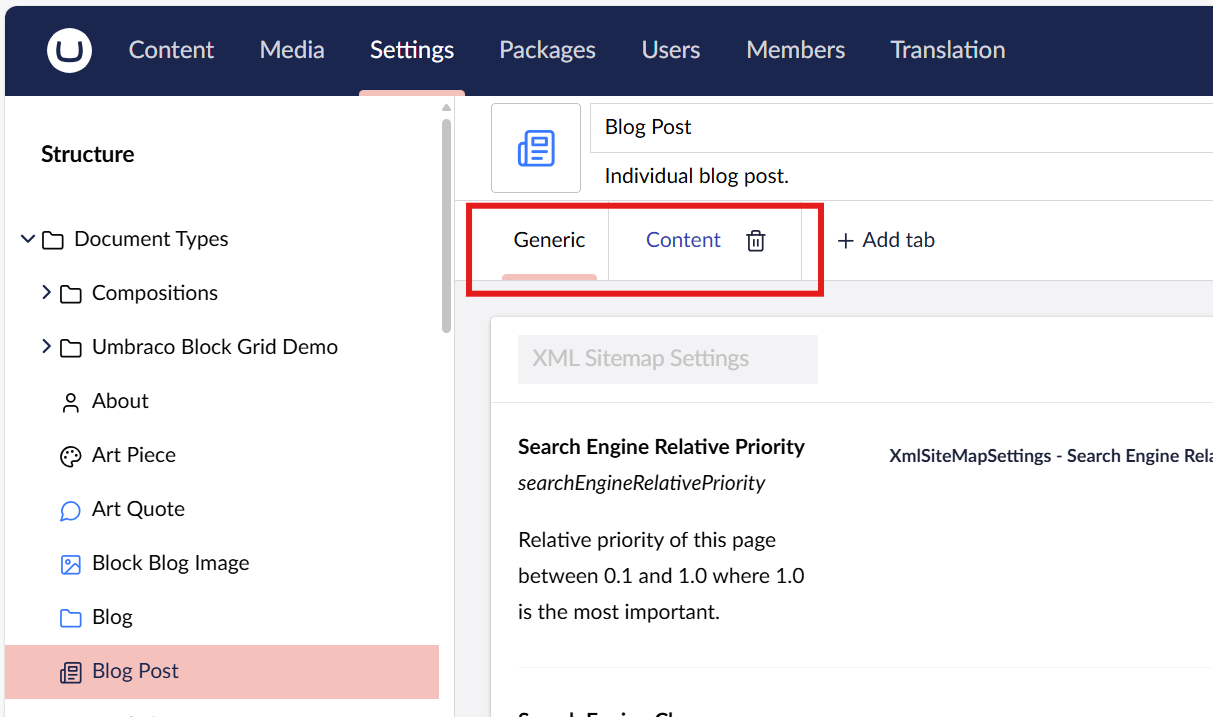Click the Add tab button

coord(886,240)
